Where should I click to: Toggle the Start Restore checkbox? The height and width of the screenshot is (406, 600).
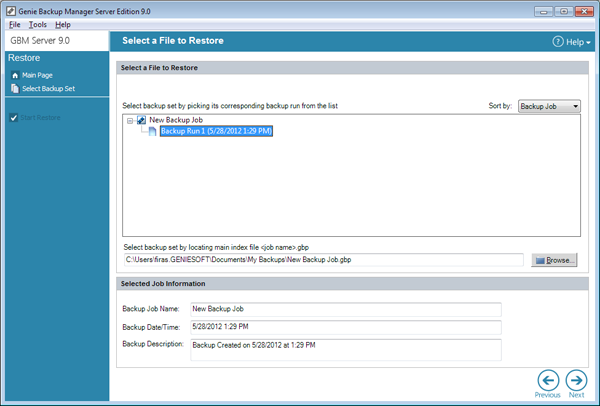(x=13, y=117)
